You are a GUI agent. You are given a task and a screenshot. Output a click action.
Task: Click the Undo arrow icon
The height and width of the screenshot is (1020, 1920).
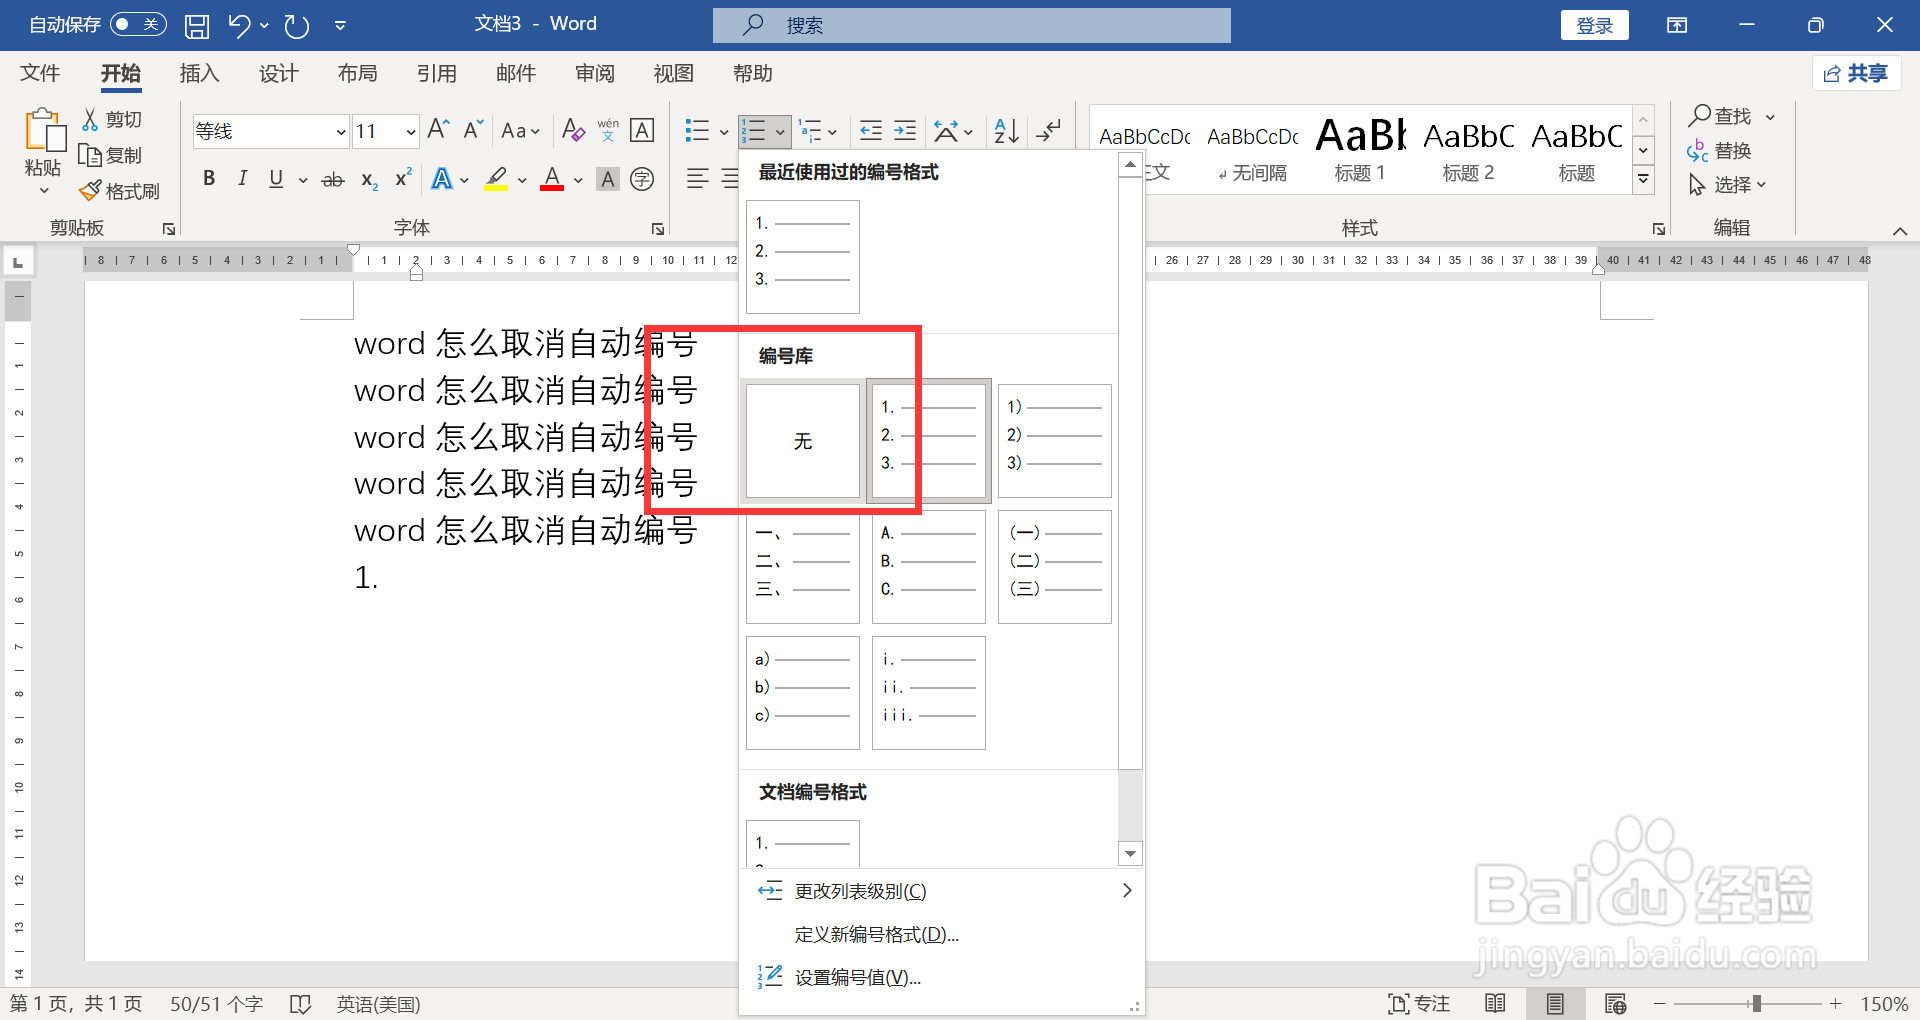239,25
